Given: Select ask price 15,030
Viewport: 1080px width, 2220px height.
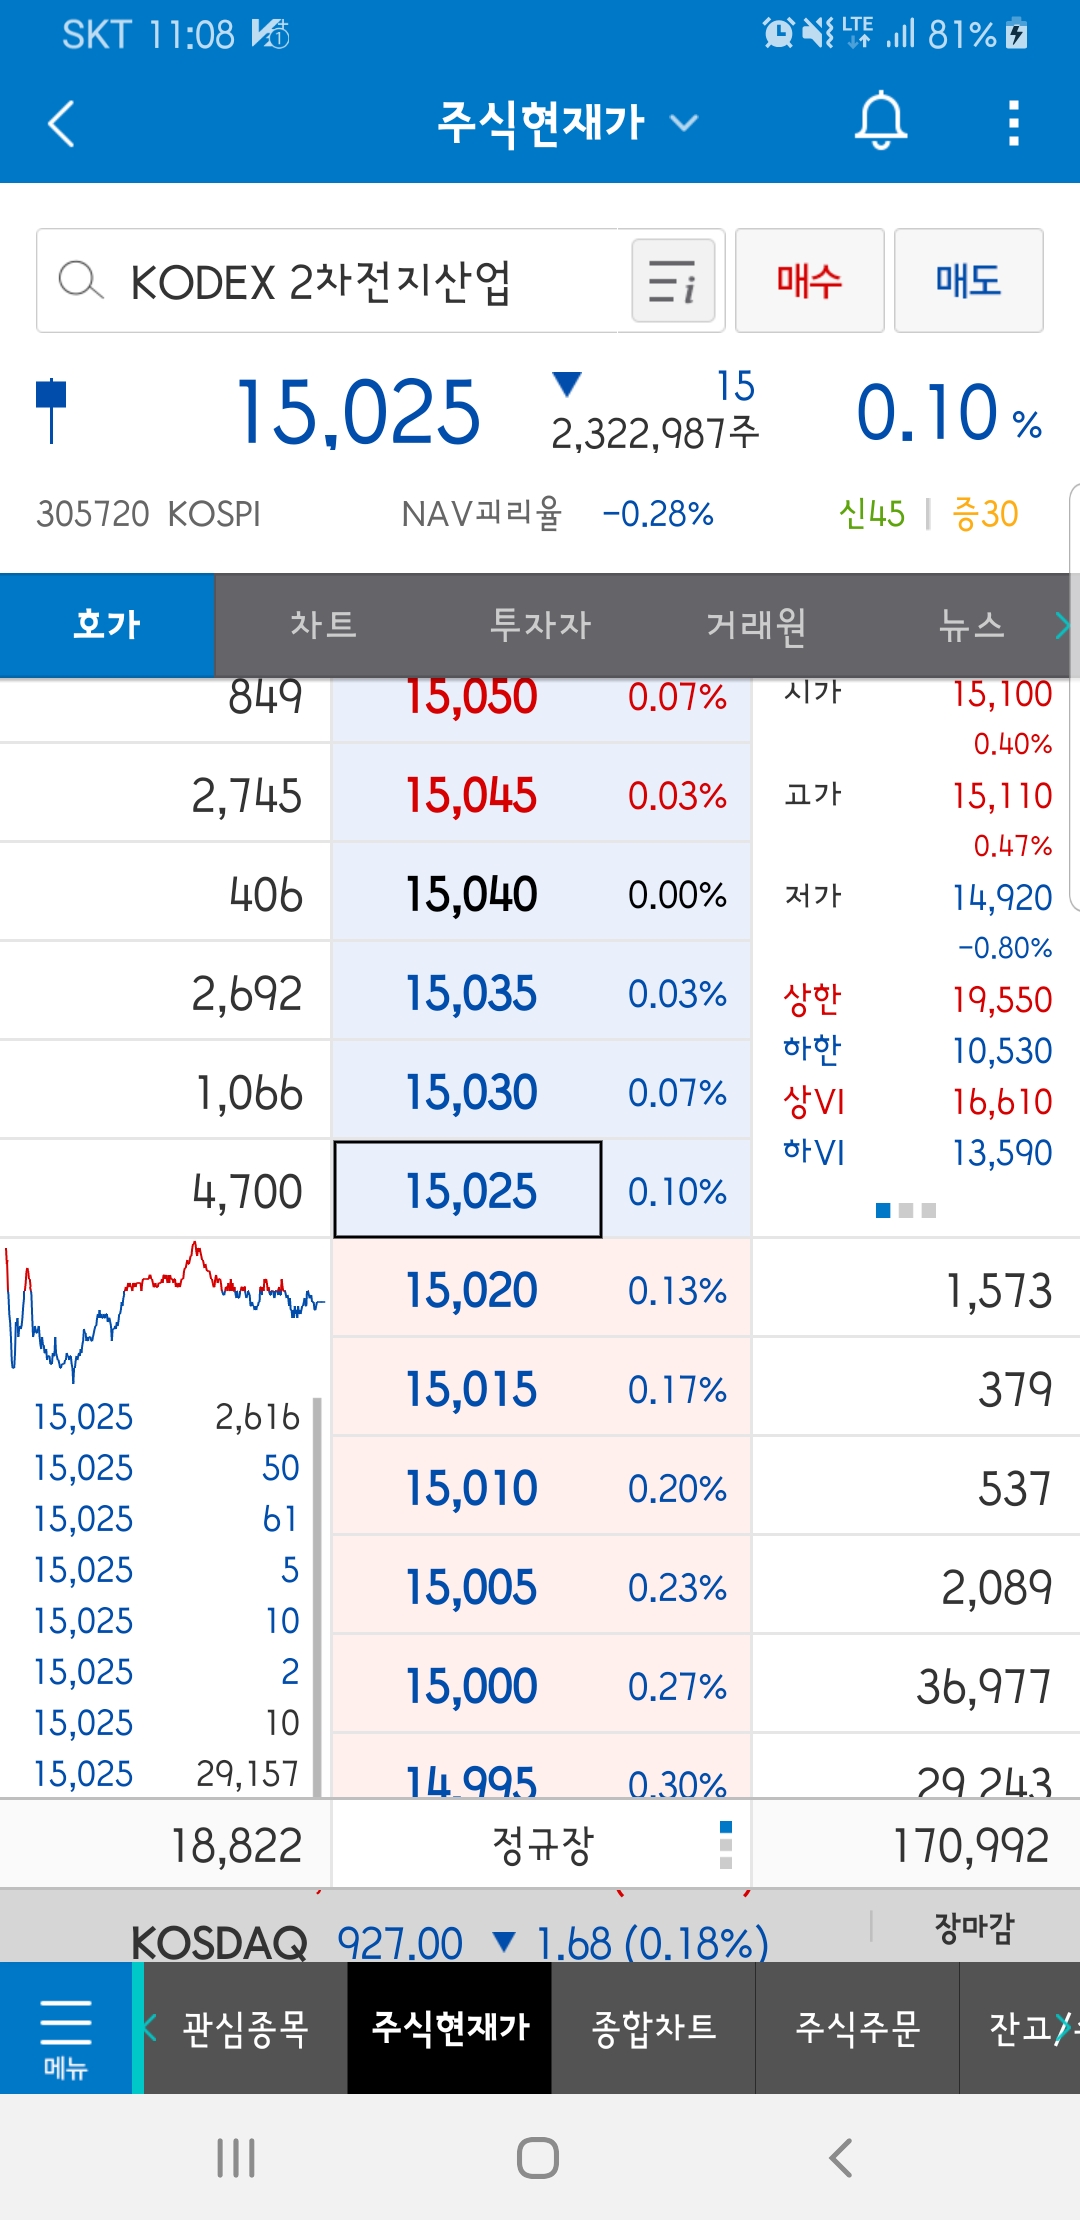Looking at the screenshot, I should 472,1093.
